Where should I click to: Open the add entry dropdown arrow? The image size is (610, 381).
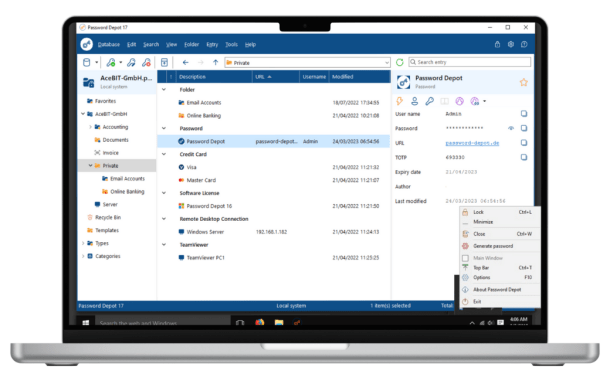[x=121, y=62]
